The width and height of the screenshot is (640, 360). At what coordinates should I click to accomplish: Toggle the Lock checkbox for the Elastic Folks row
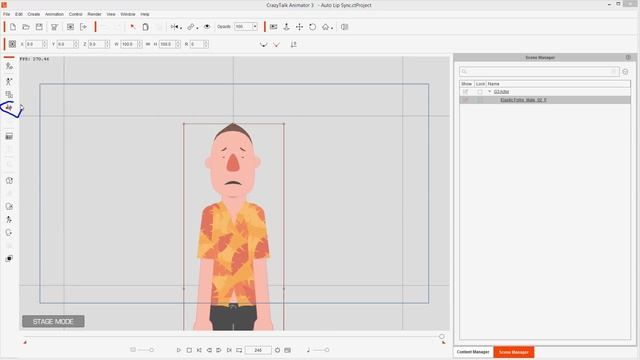pyautogui.click(x=480, y=100)
